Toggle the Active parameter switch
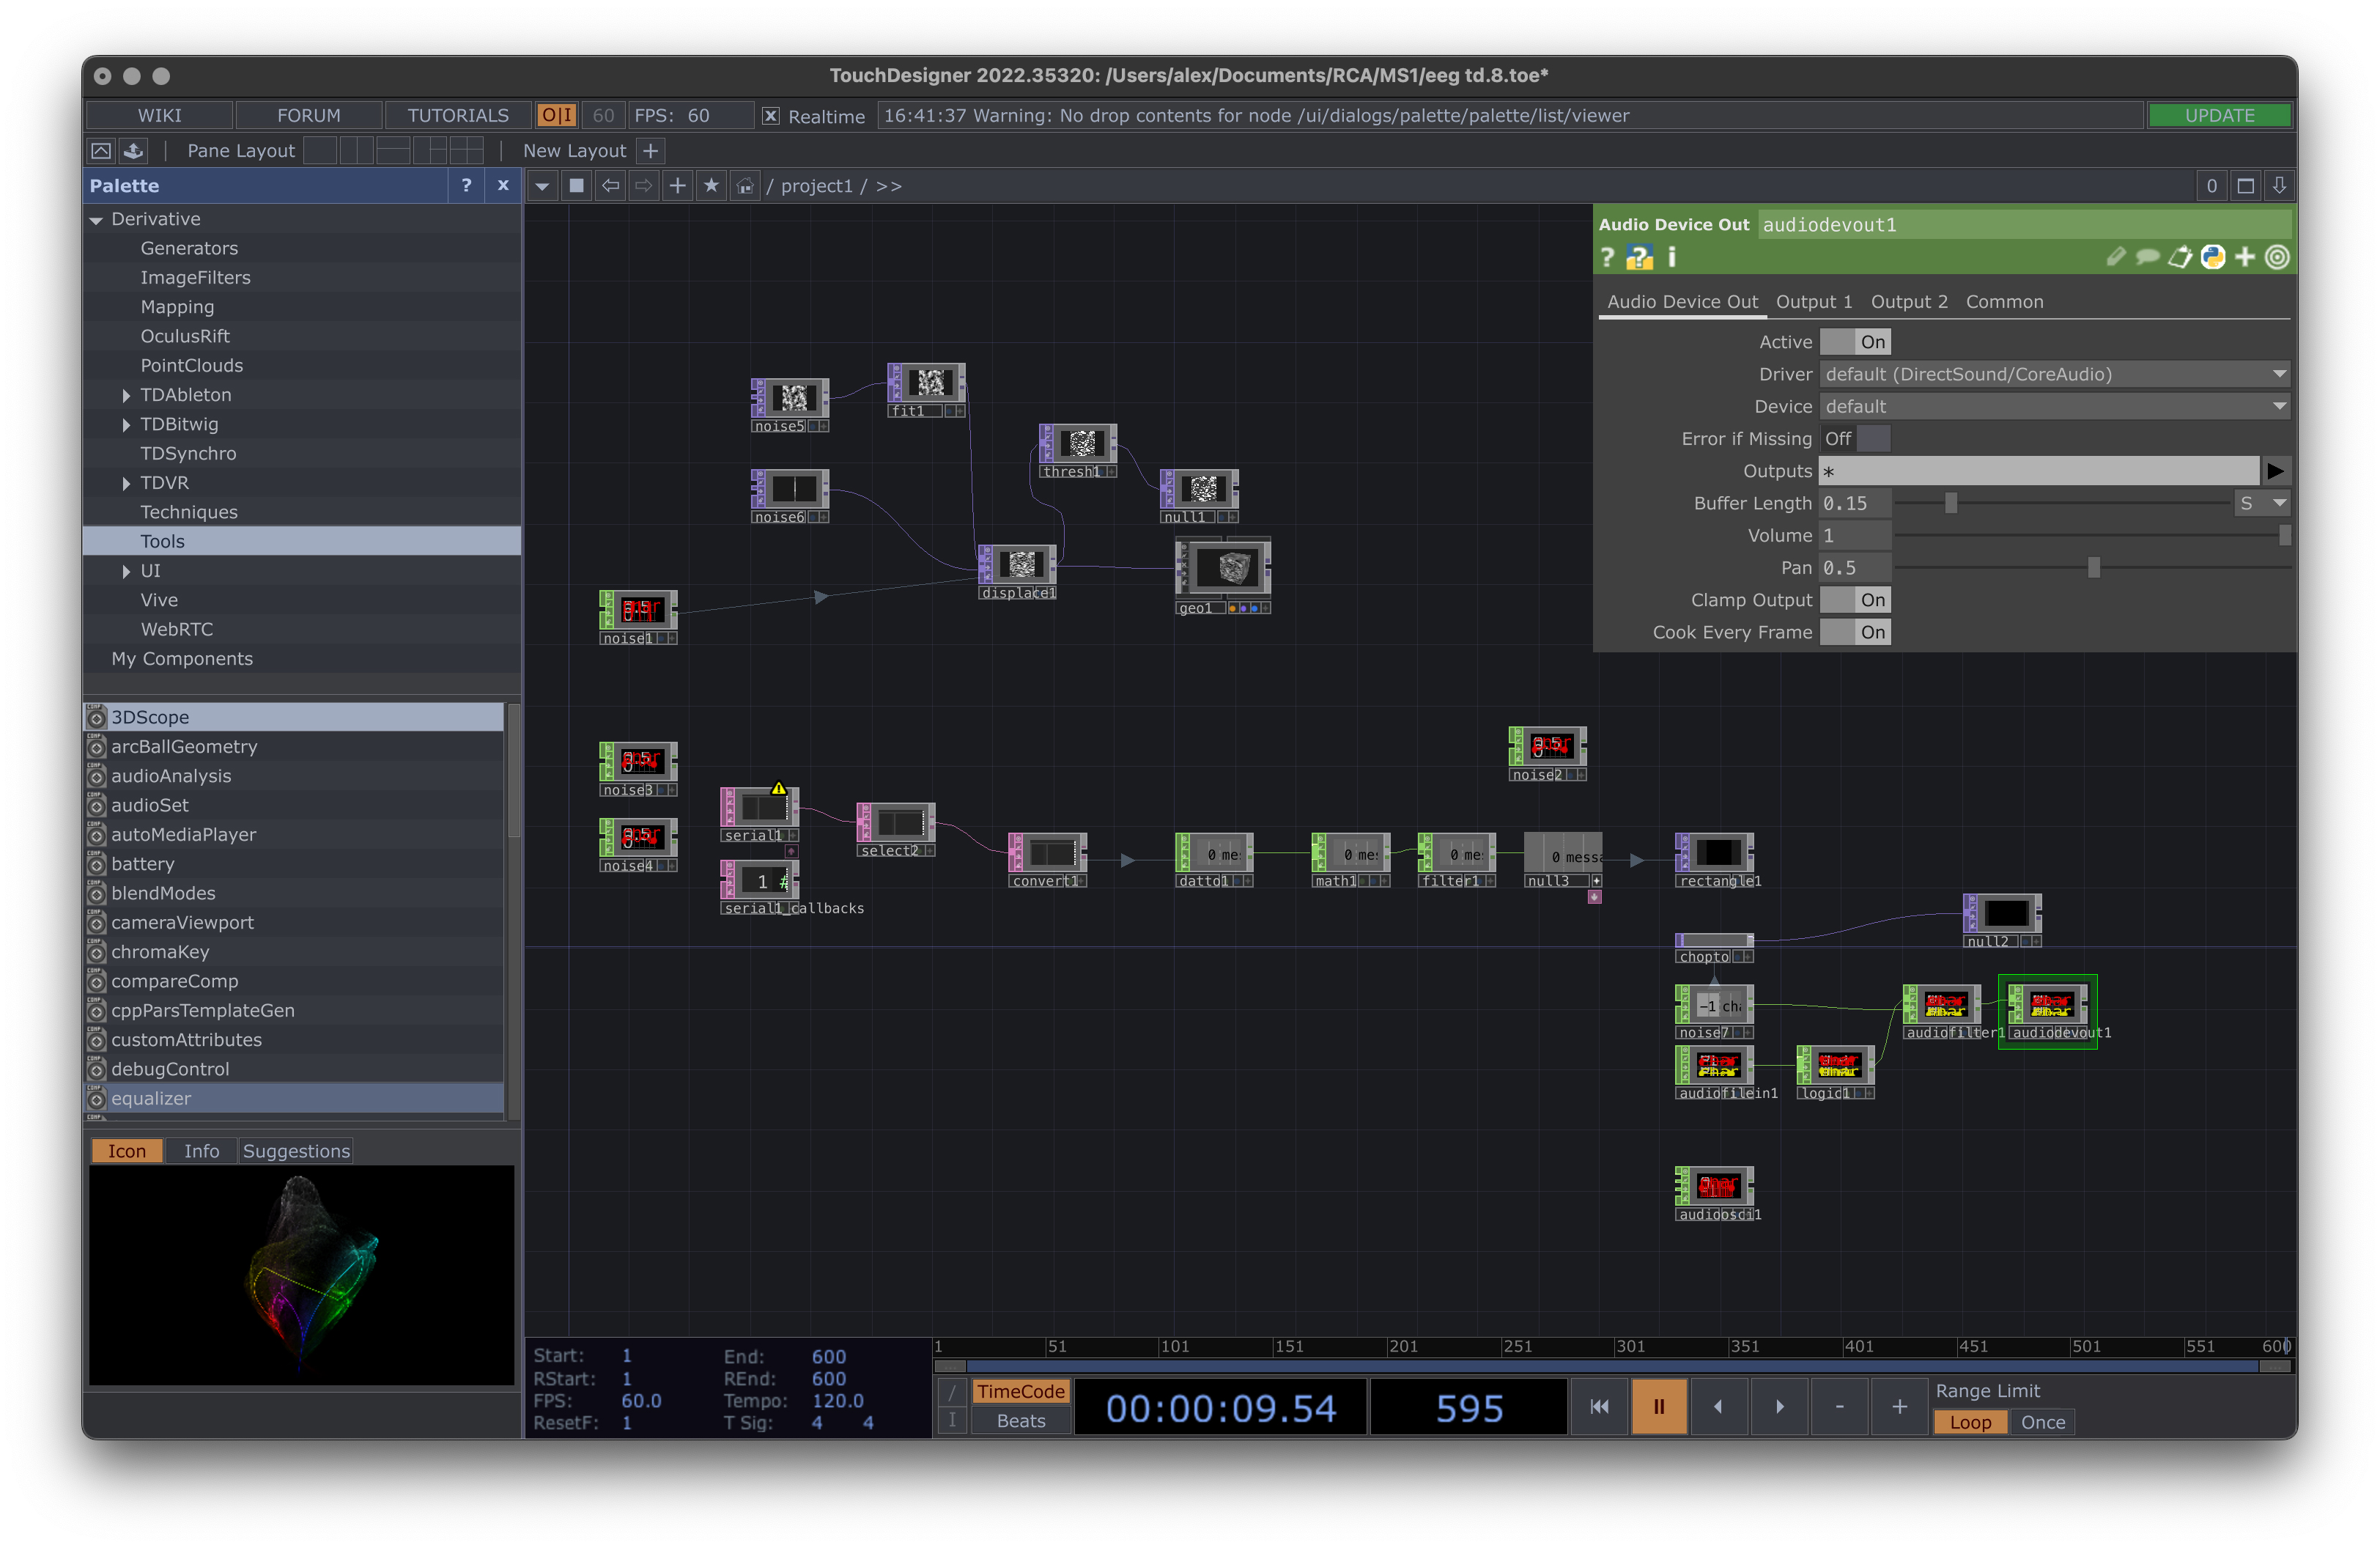The image size is (2380, 1548). (1855, 342)
